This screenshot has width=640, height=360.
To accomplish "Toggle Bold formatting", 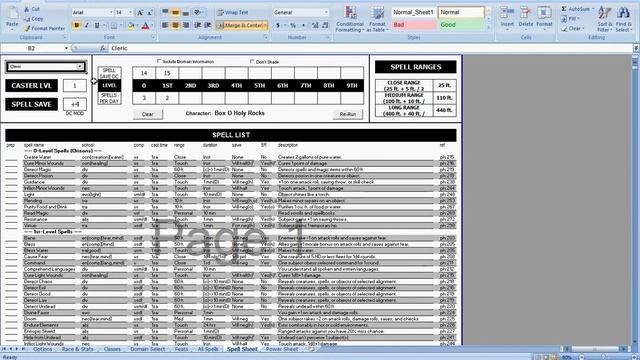I will [x=76, y=26].
